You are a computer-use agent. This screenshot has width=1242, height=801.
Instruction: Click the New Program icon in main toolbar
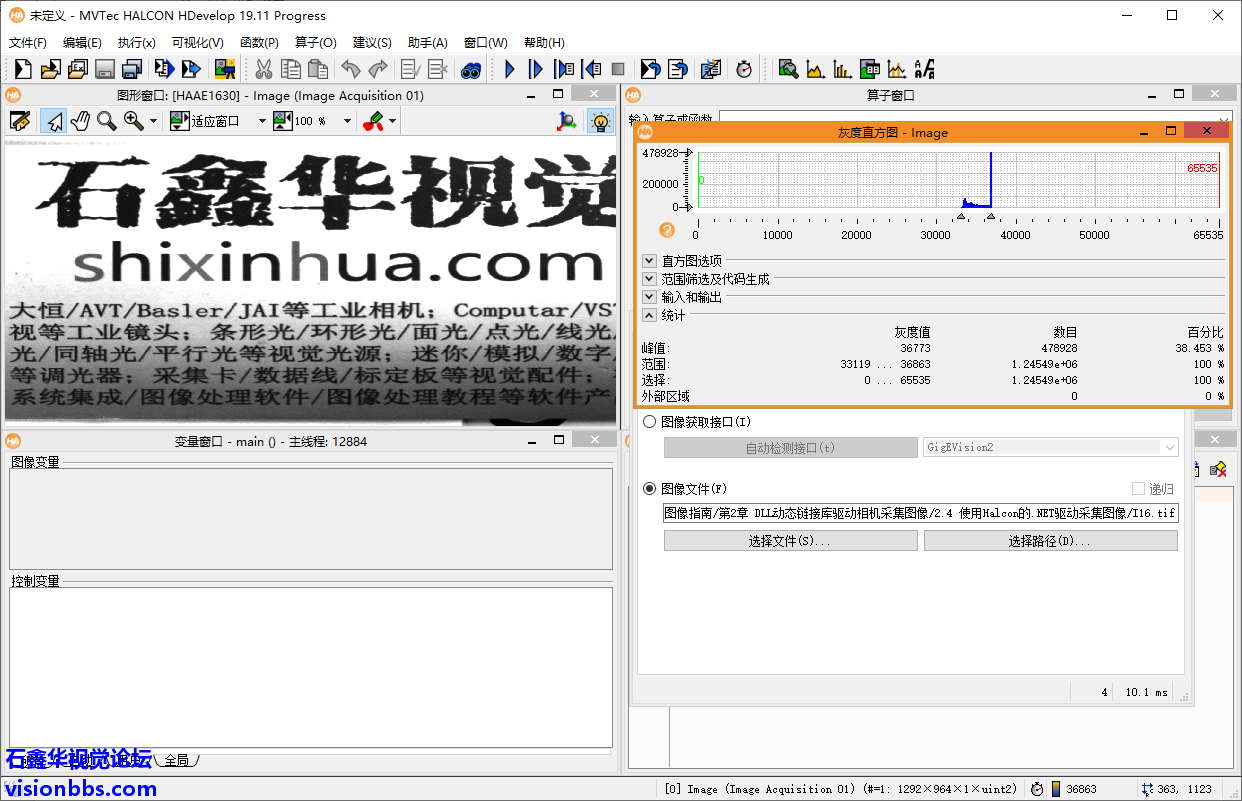(23, 69)
